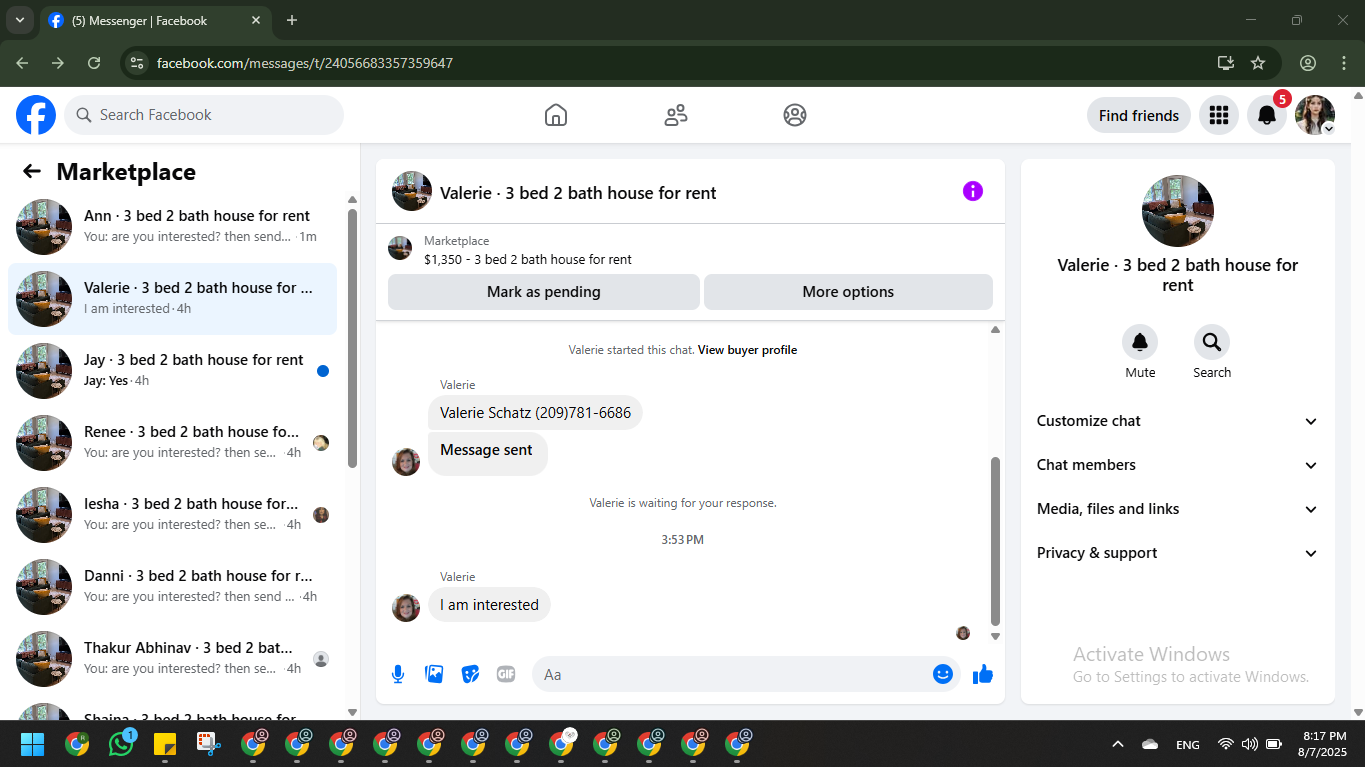Open the Jay conversation with unread message
The width and height of the screenshot is (1365, 767).
pyautogui.click(x=172, y=371)
